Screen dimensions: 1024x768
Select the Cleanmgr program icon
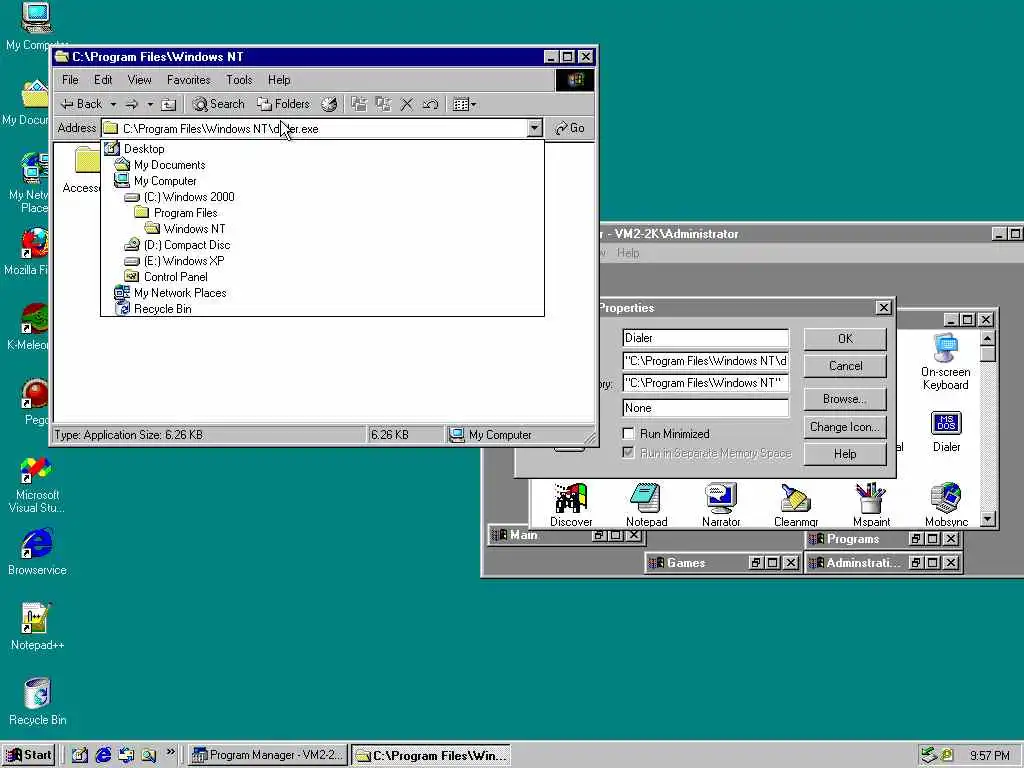coord(796,505)
